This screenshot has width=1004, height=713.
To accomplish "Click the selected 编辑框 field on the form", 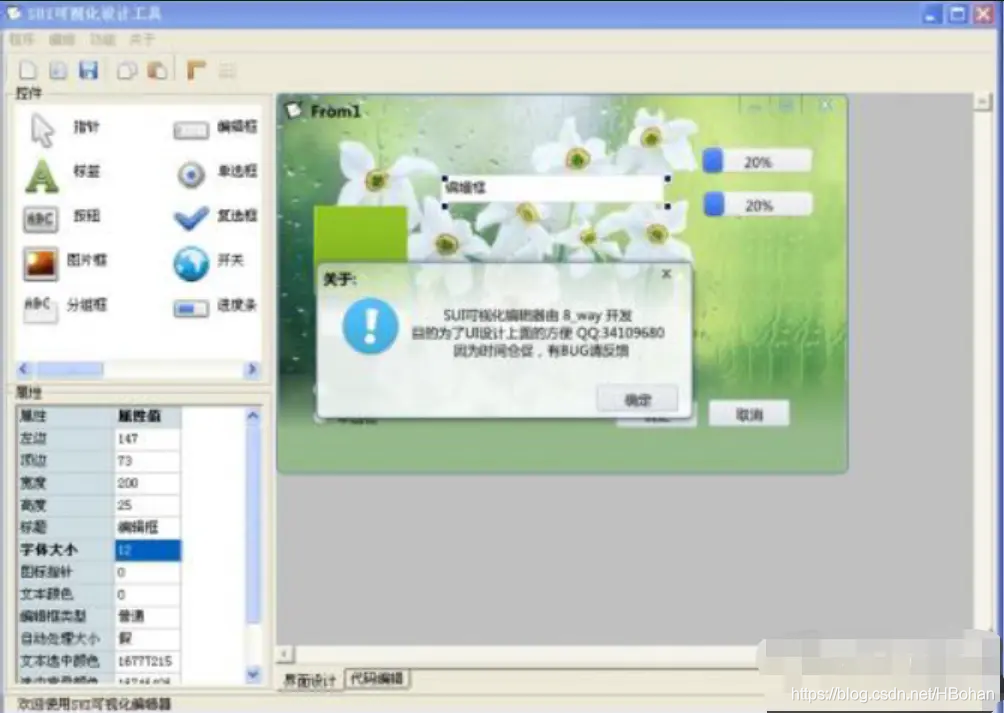I will [x=555, y=191].
